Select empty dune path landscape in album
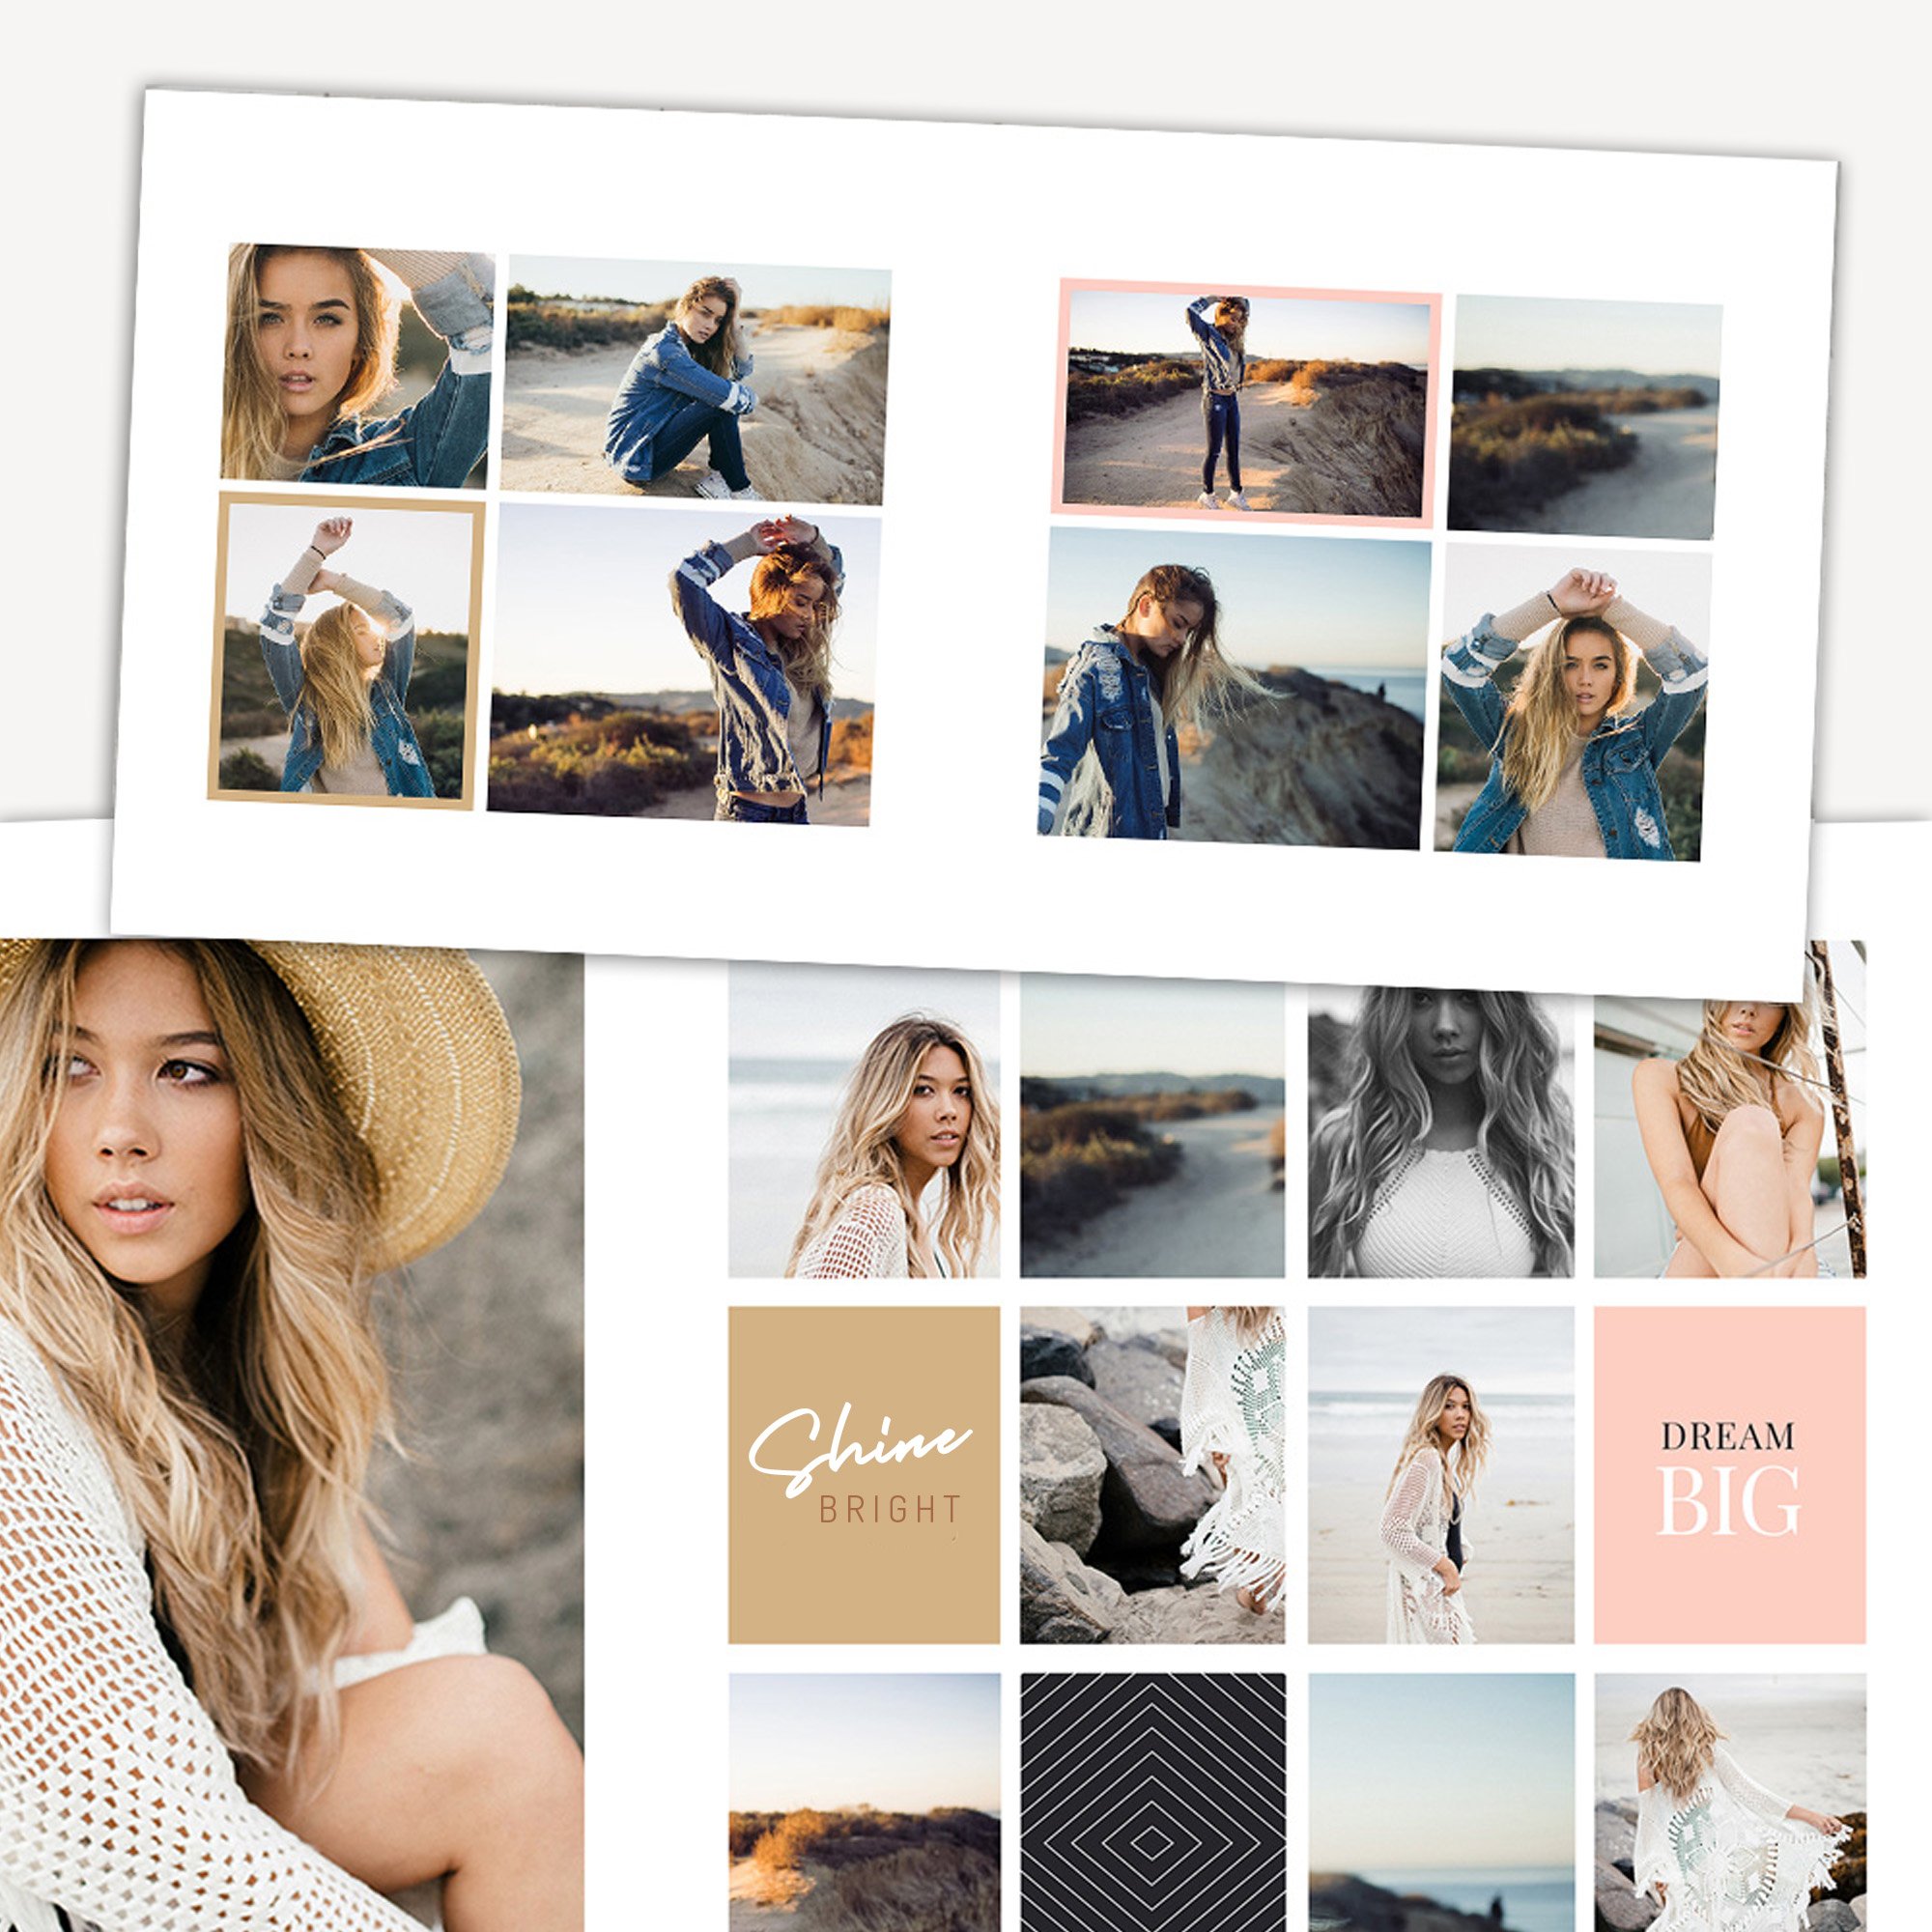The image size is (1932, 1932). (1584, 417)
